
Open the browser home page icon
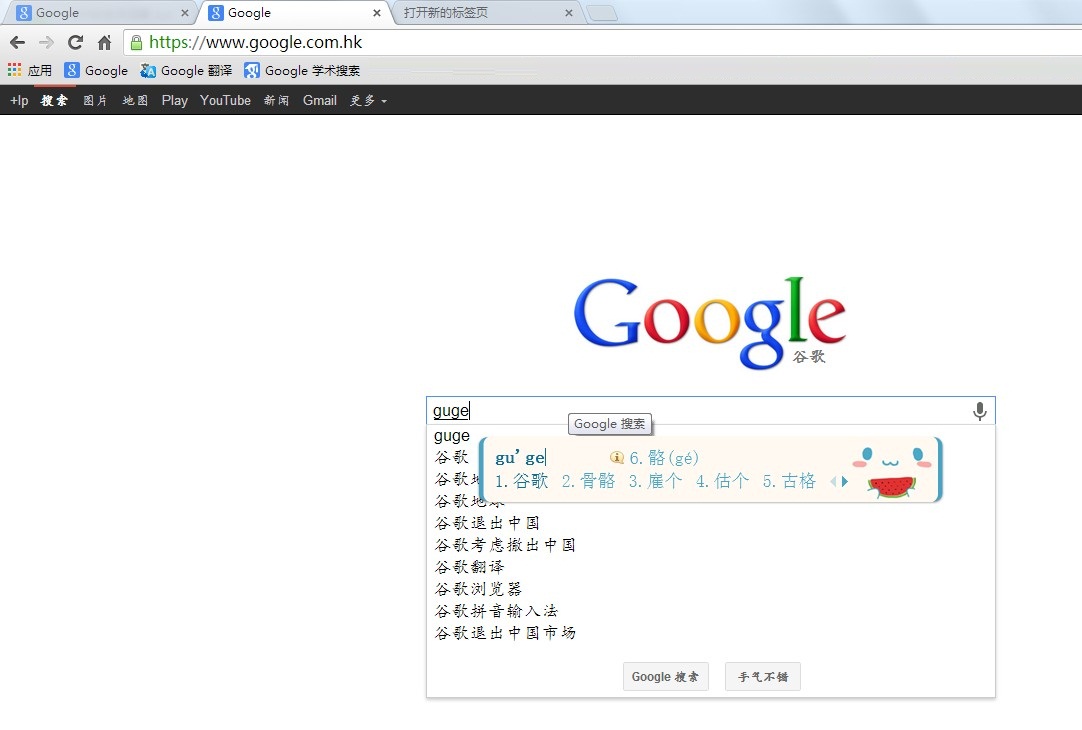coord(103,43)
